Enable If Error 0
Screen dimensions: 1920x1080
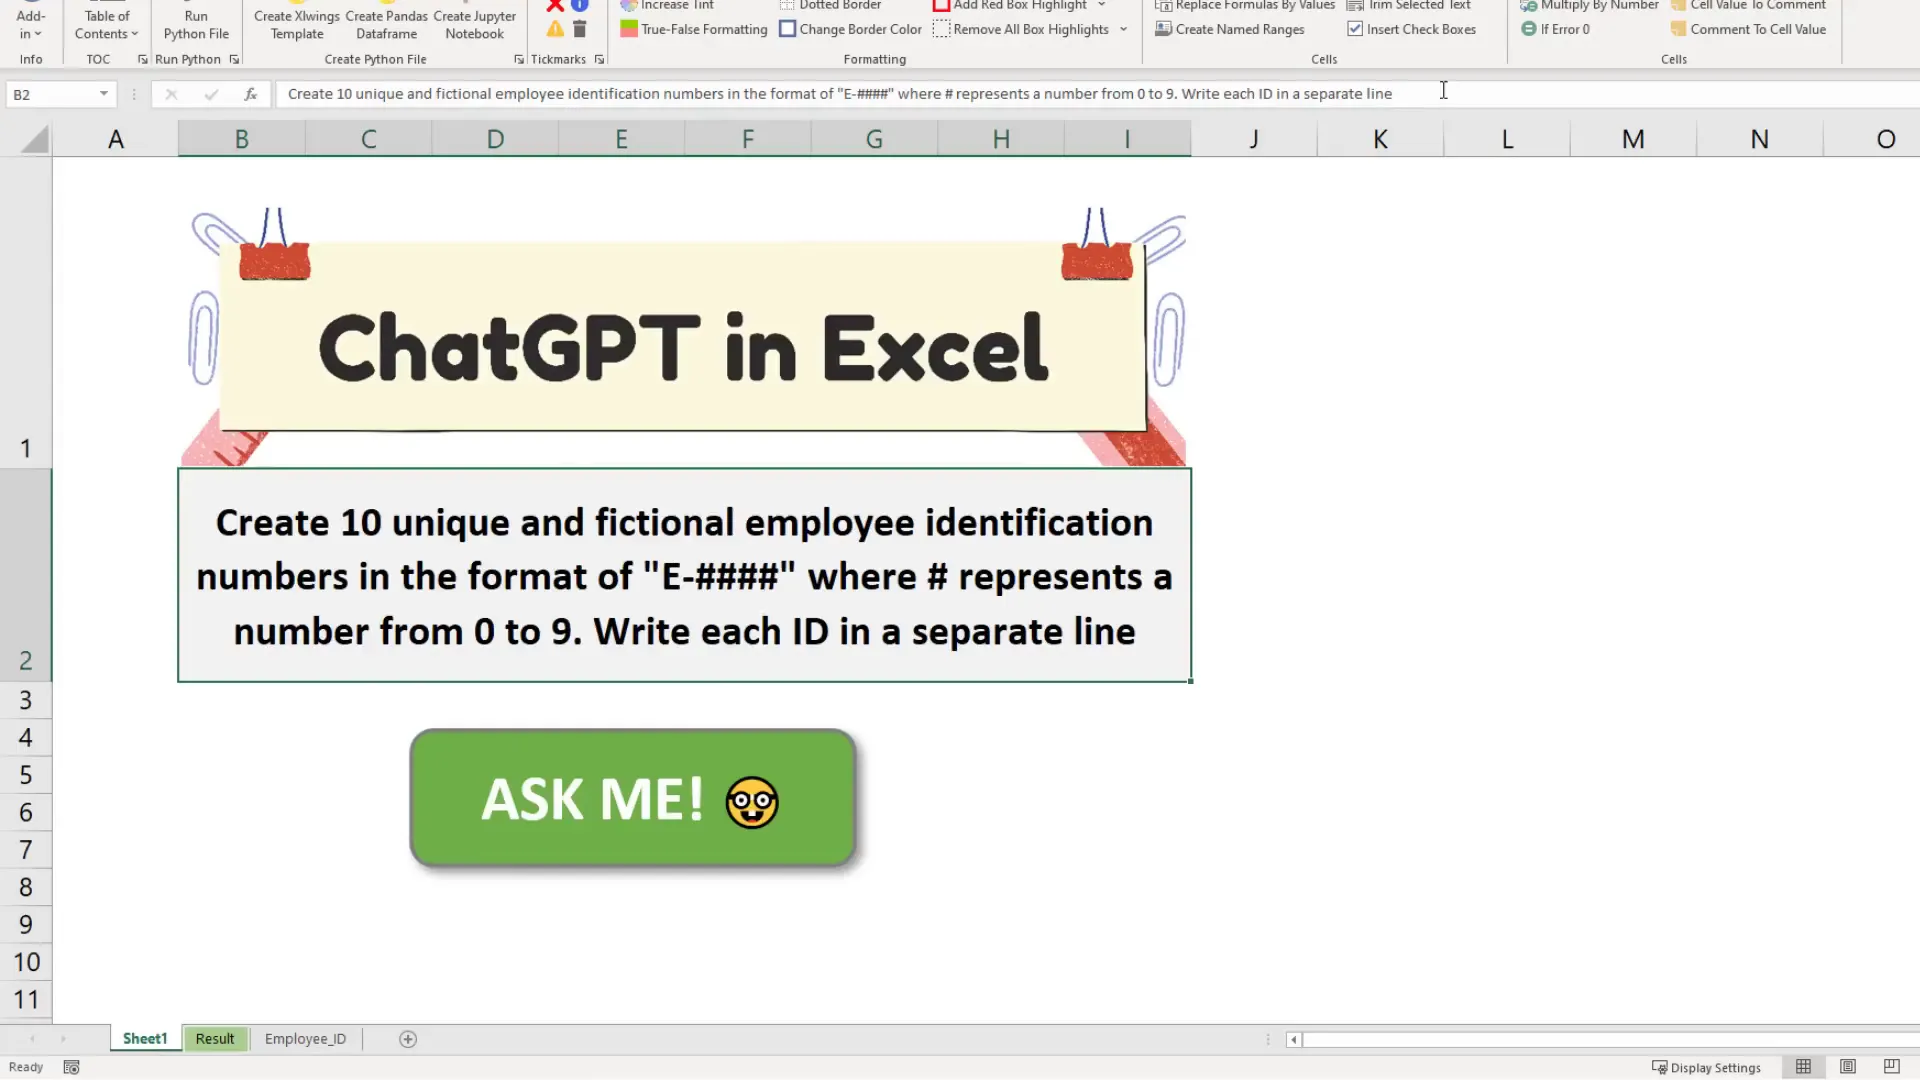point(1556,29)
